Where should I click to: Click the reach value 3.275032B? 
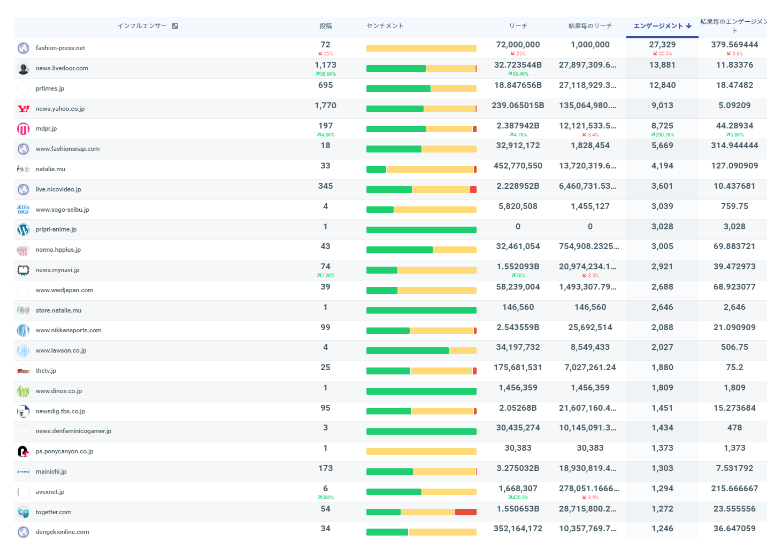518,469
